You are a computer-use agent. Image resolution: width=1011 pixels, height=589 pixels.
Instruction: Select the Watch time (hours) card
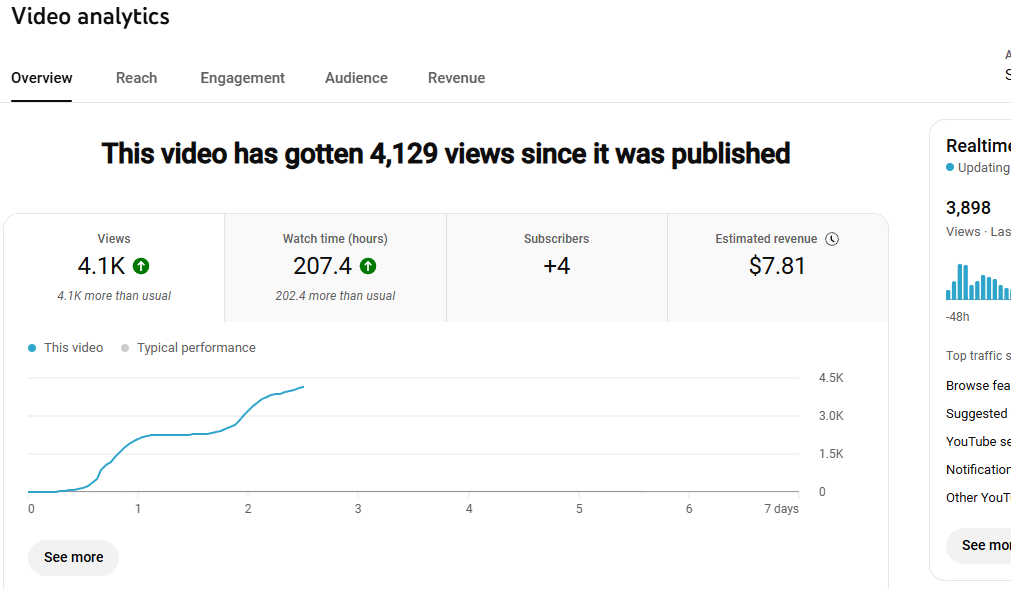pyautogui.click(x=335, y=267)
